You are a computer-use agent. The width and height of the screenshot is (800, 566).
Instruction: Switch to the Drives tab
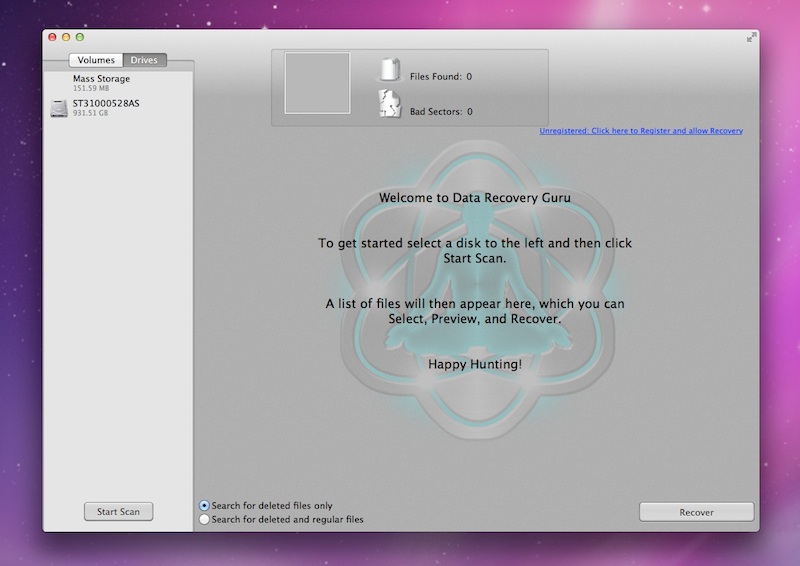click(144, 60)
